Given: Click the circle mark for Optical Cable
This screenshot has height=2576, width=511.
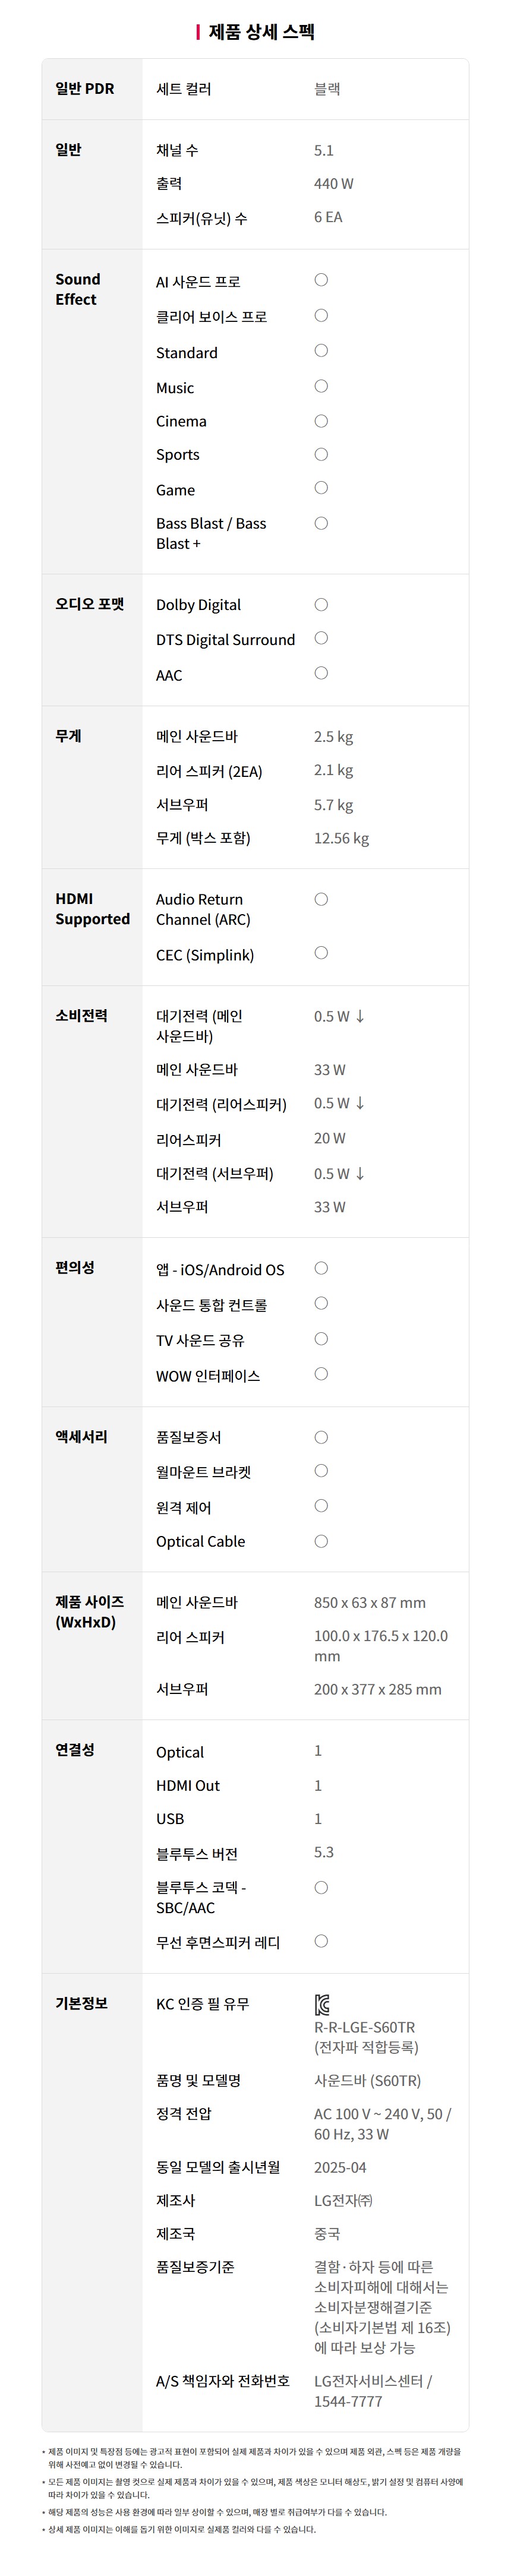Looking at the screenshot, I should point(321,1541).
